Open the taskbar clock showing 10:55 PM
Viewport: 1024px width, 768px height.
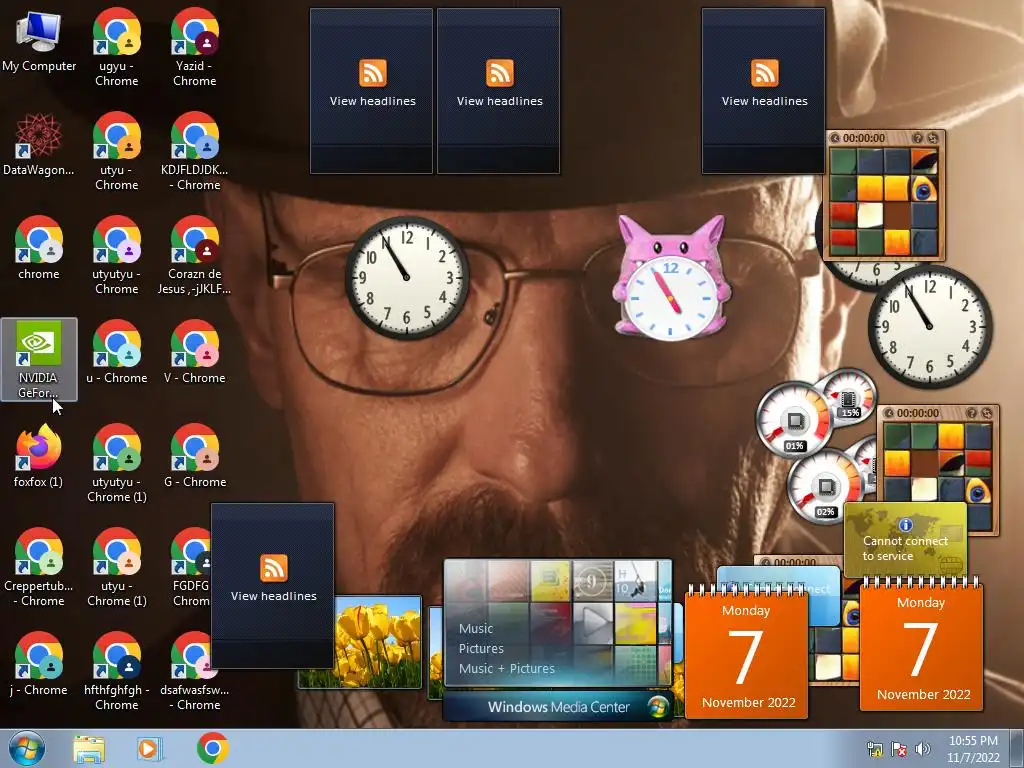[x=973, y=749]
